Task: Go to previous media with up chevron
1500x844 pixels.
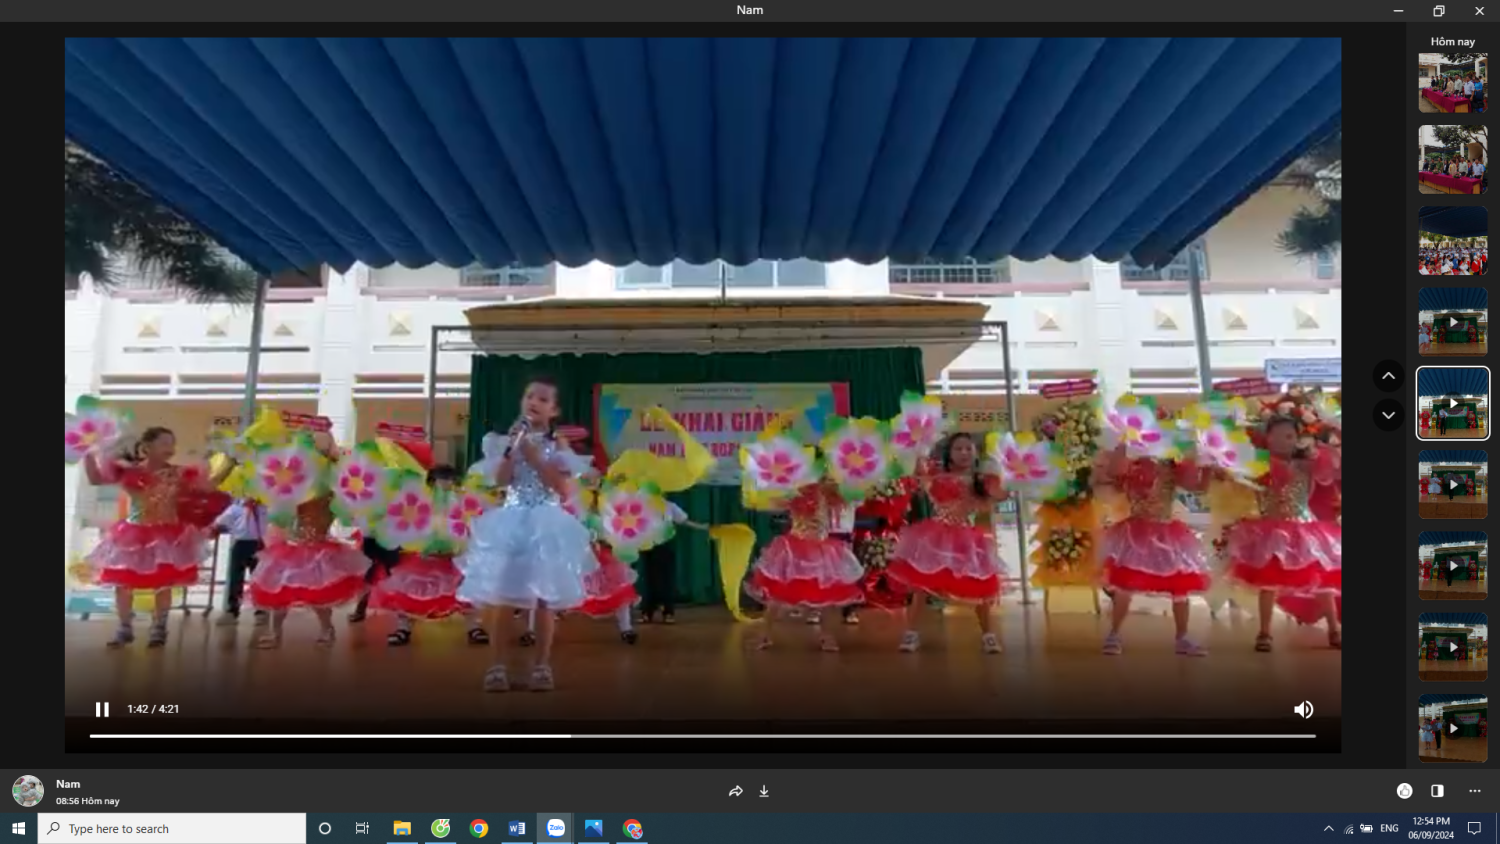Action: [1388, 376]
